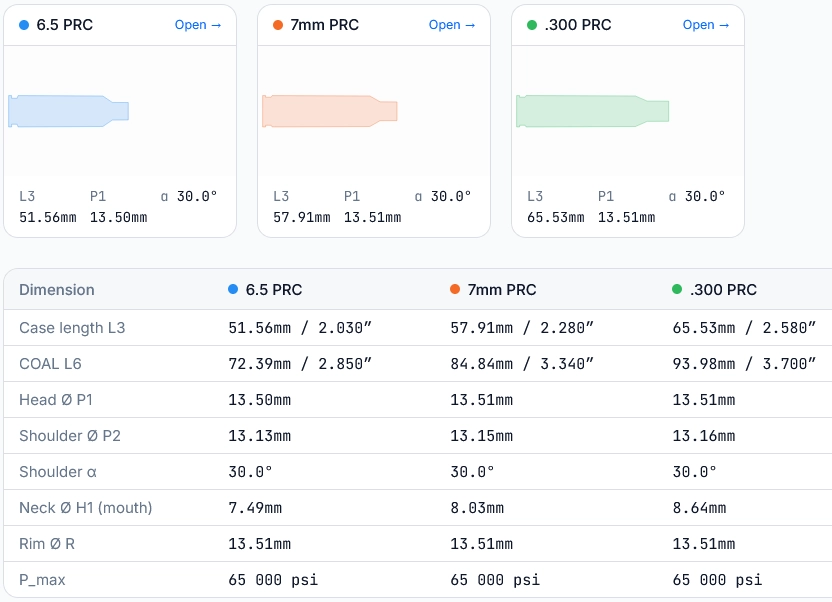Click the 7.49mm neck diameter cell
The height and width of the screenshot is (602, 832).
[x=255, y=508]
